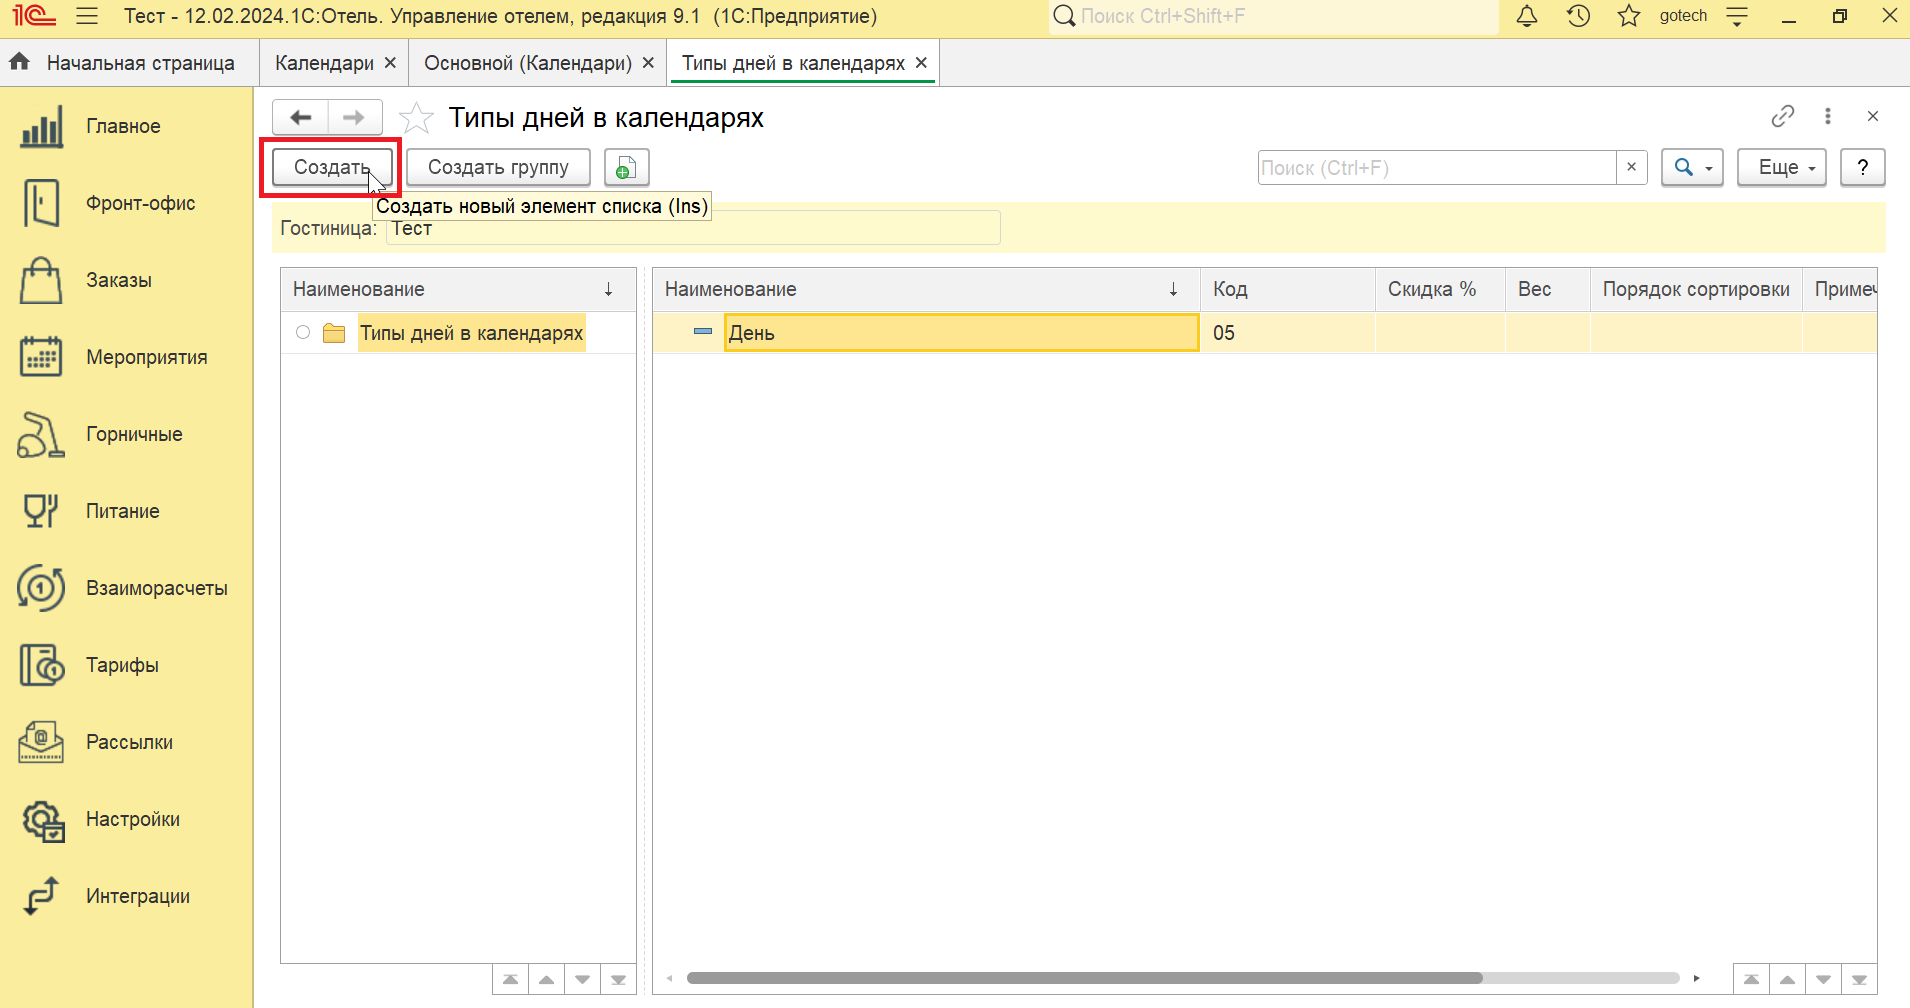Screen dimensions: 1910x1008
Task: Click Порядок сортировки column header
Action: [1696, 289]
